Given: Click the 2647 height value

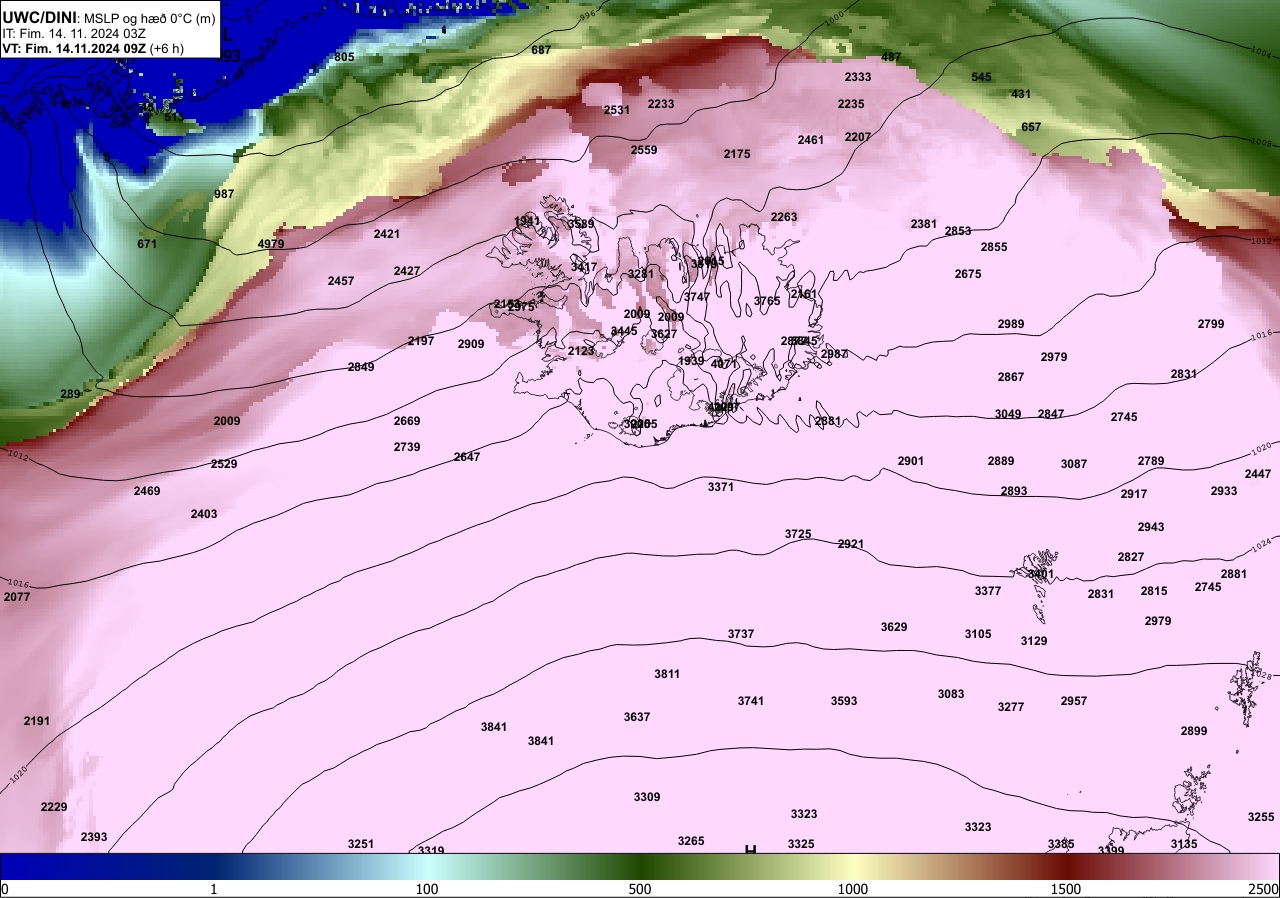Looking at the screenshot, I should 467,457.
